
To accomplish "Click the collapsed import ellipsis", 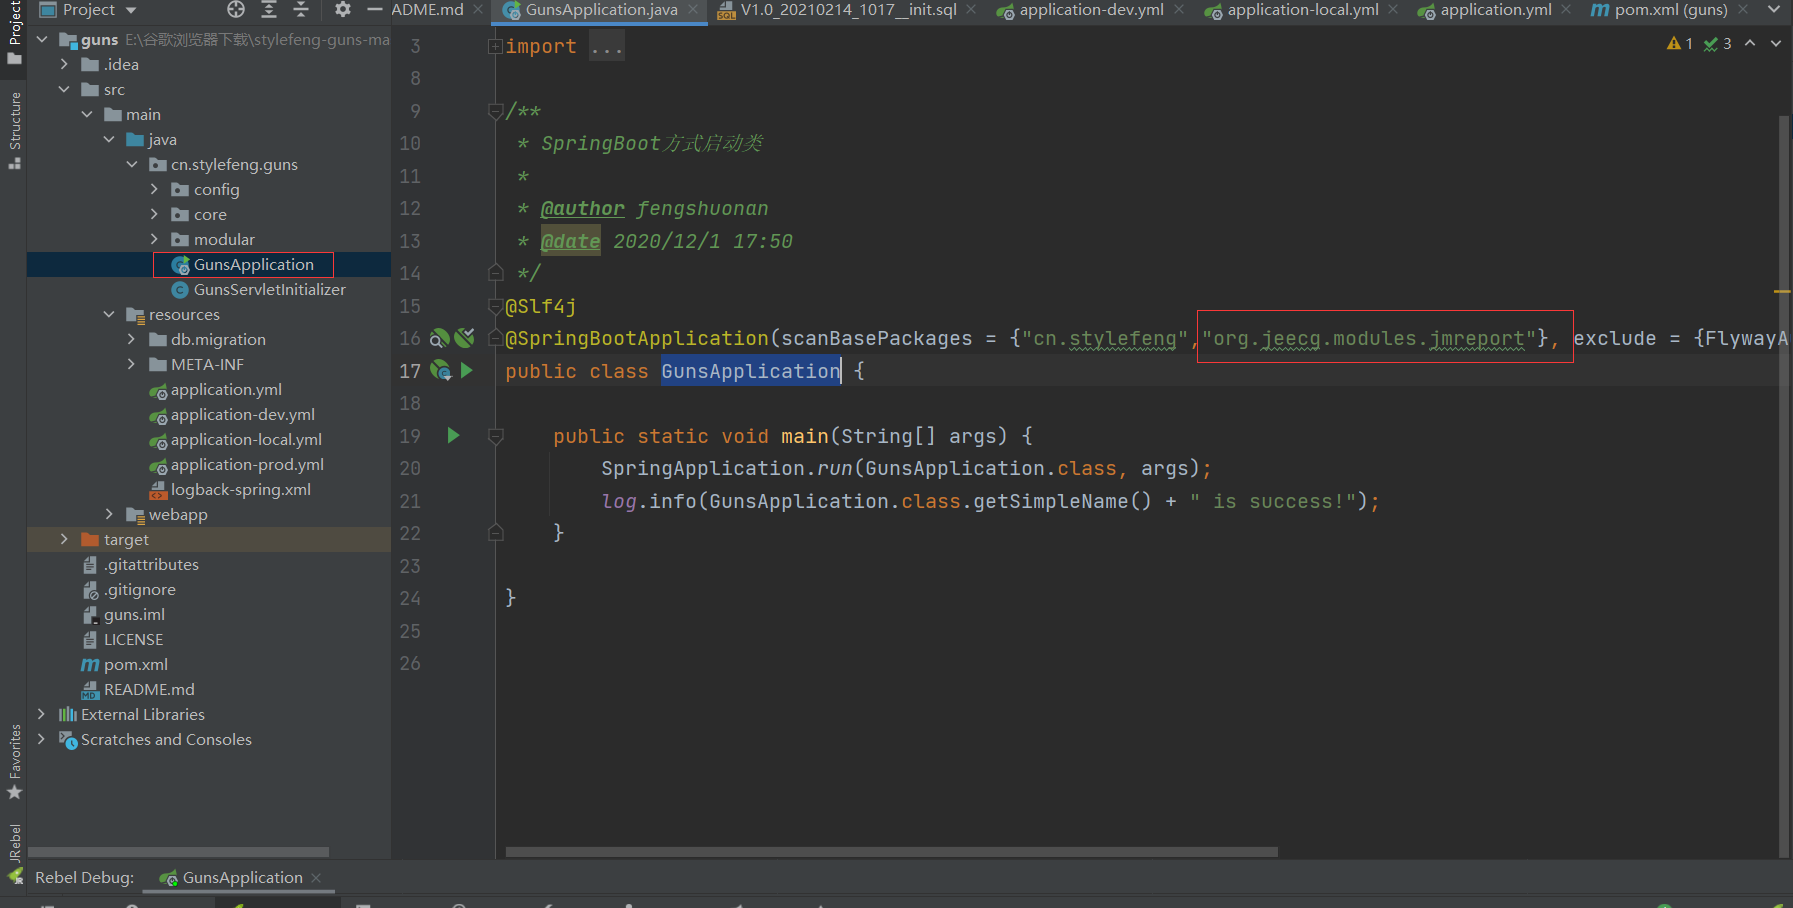I will 606,47.
